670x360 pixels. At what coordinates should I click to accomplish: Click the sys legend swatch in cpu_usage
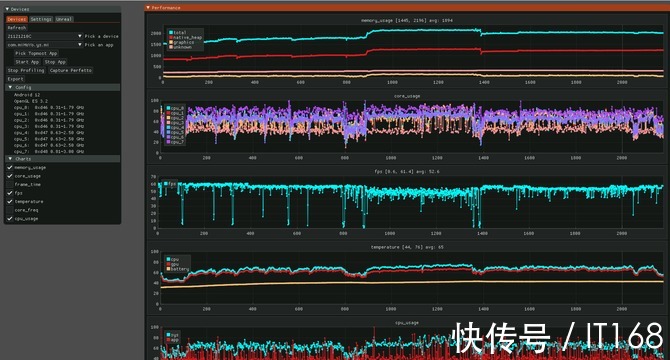(168, 335)
